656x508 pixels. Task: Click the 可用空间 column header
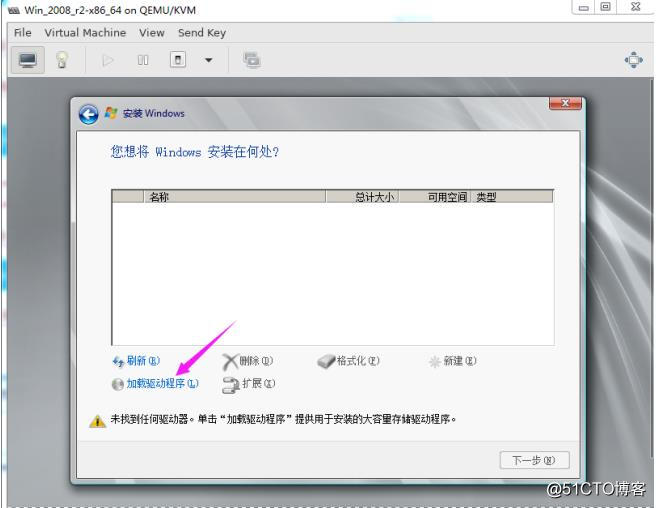coord(435,197)
